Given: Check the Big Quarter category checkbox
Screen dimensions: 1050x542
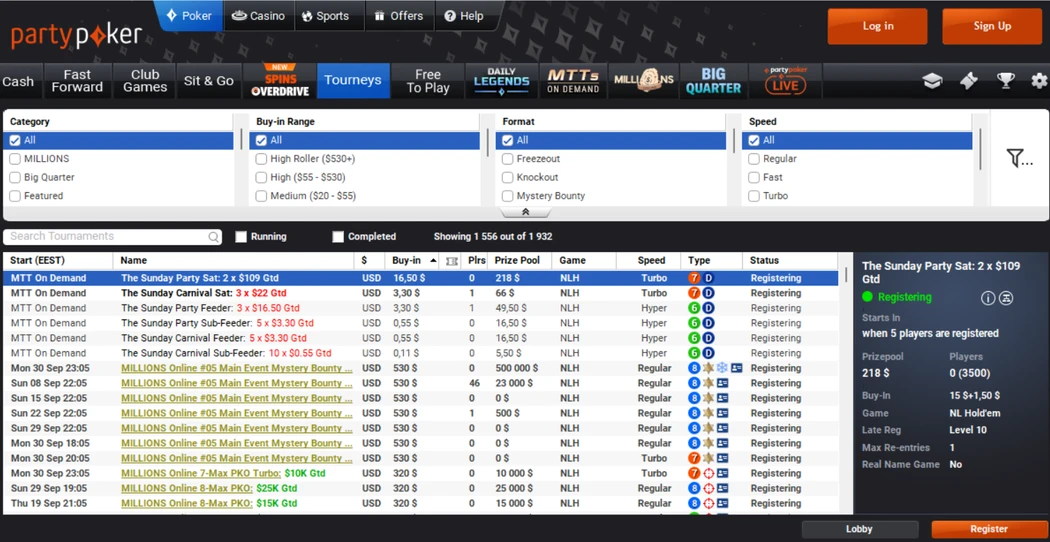Looking at the screenshot, I should click(x=15, y=178).
